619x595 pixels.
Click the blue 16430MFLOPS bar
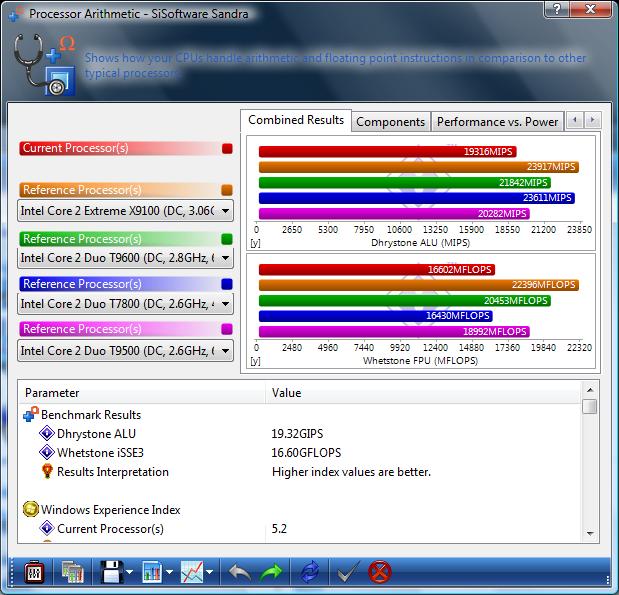[375, 316]
